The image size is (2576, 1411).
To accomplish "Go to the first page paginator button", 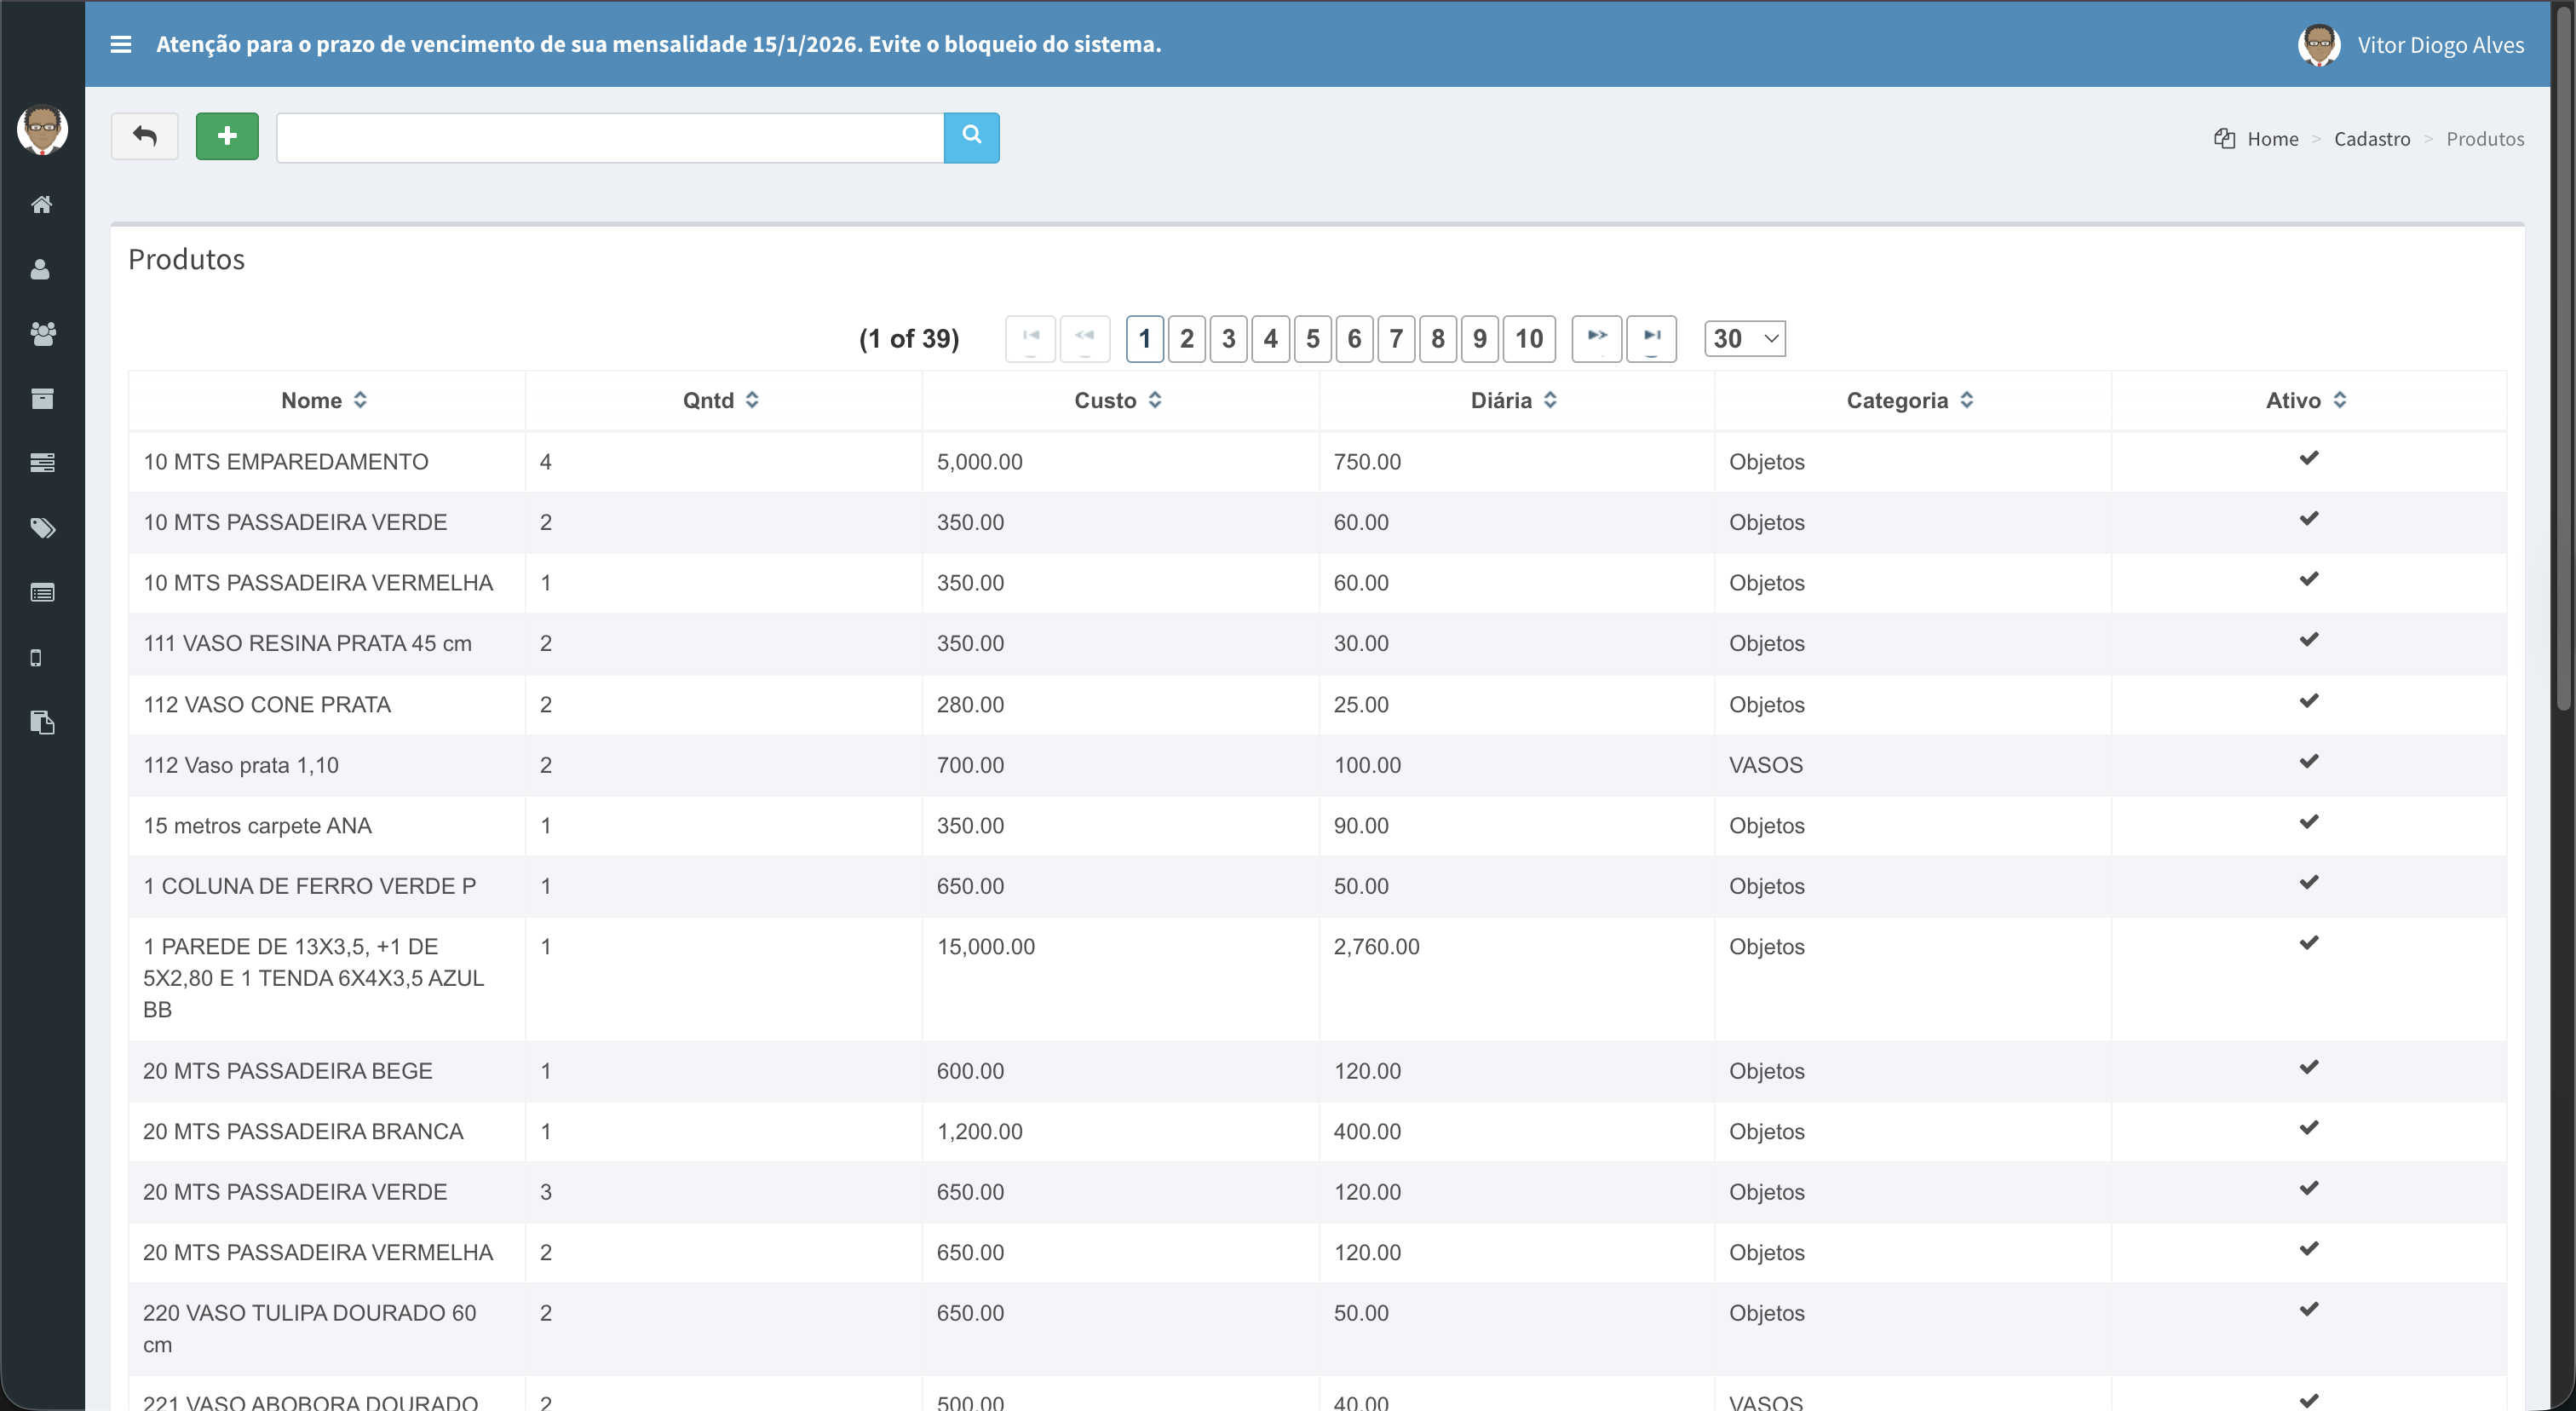I will pos(1030,338).
